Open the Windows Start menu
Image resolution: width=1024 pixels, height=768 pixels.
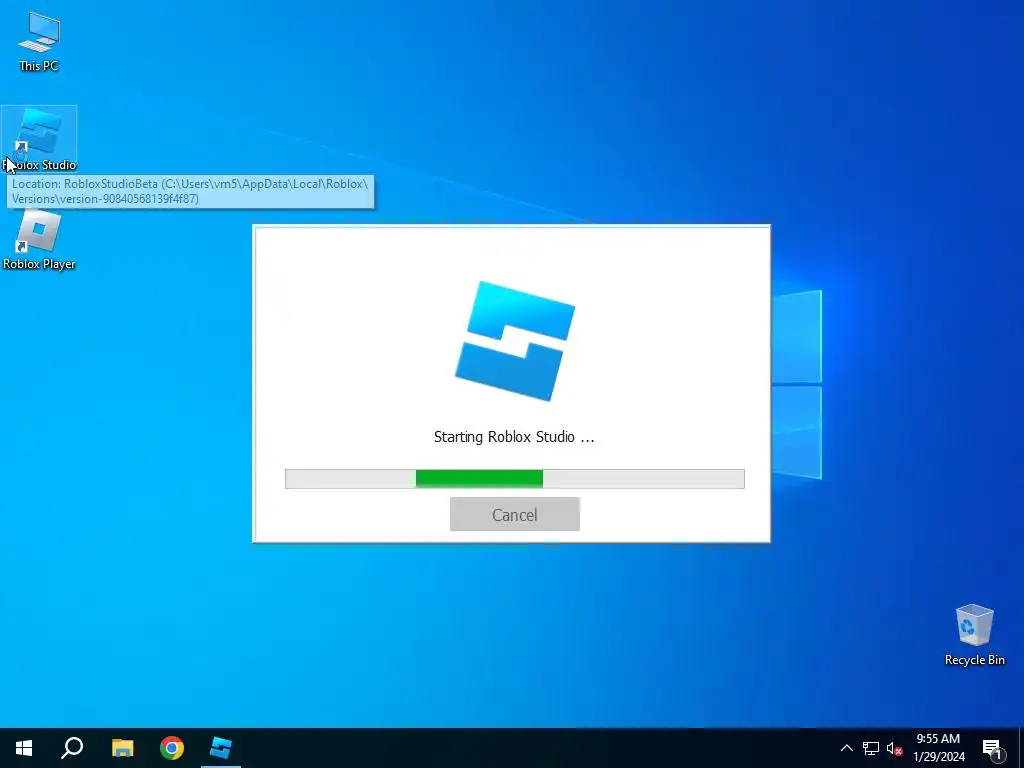point(24,748)
